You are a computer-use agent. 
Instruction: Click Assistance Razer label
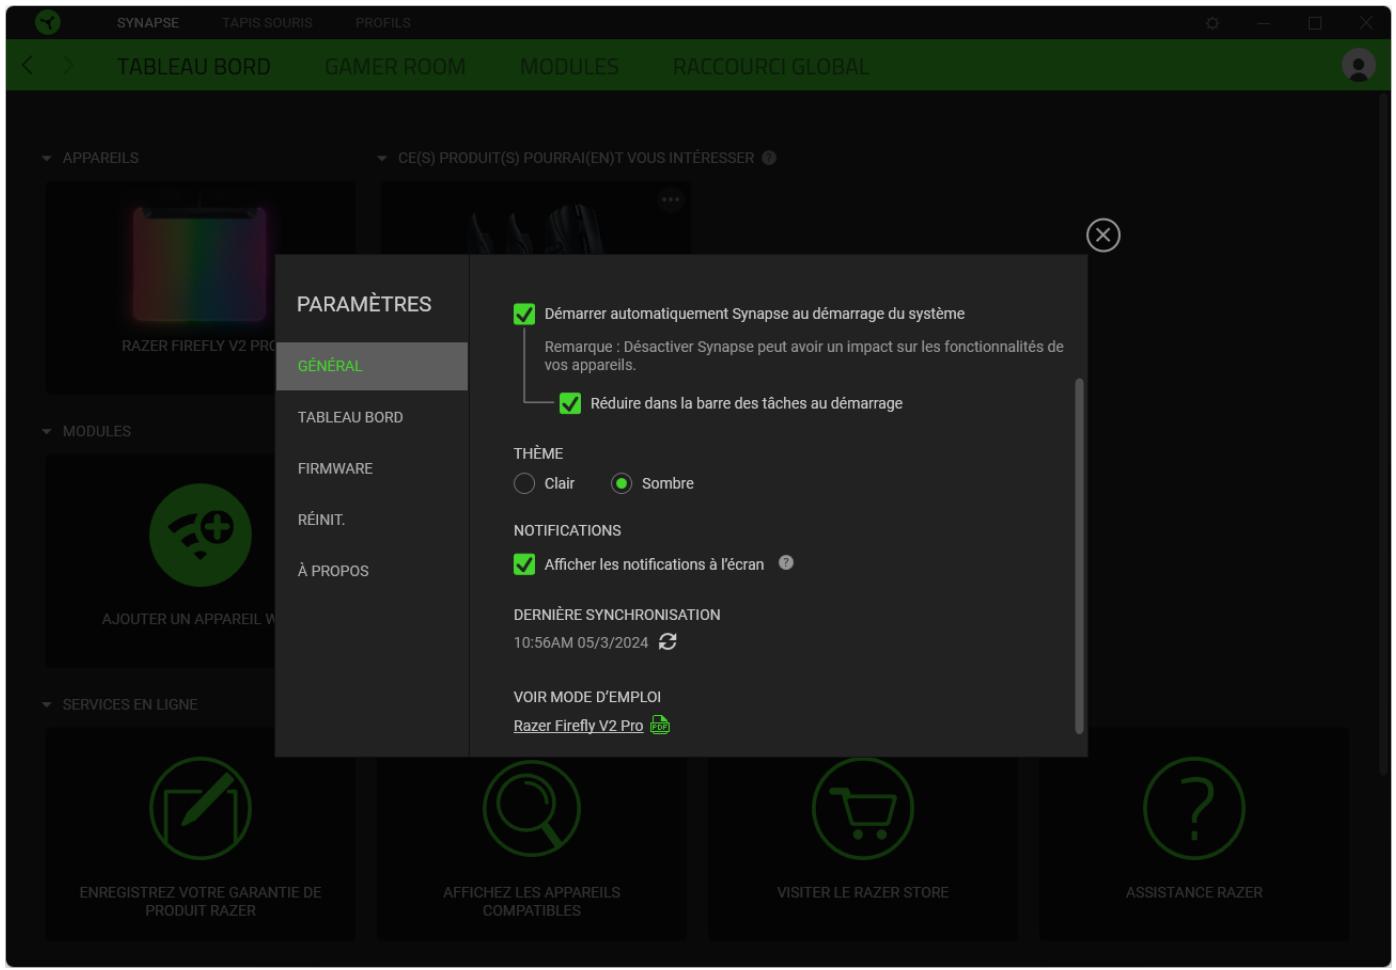tap(1194, 892)
